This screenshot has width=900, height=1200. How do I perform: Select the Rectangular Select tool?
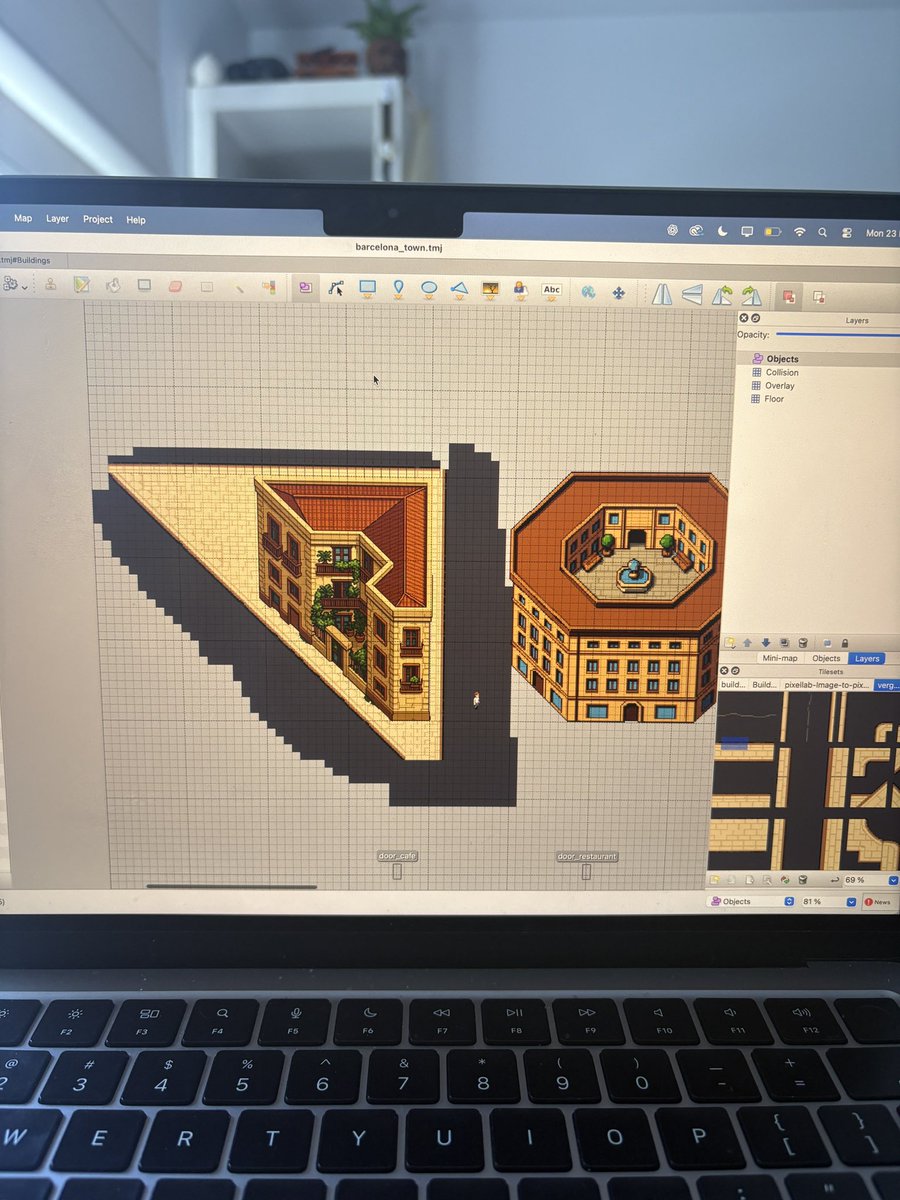pyautogui.click(x=207, y=286)
